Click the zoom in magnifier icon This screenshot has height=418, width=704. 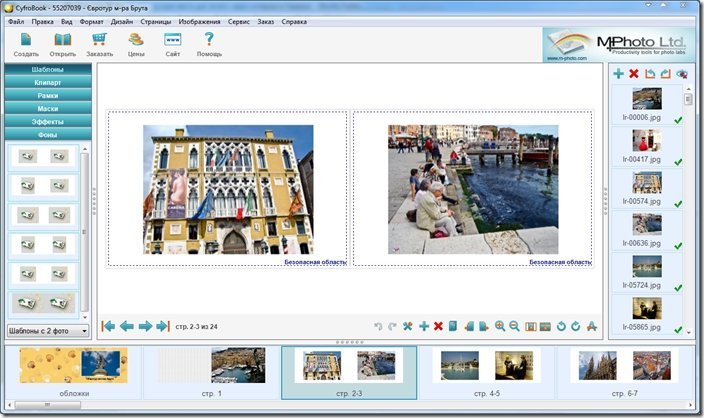point(499,326)
